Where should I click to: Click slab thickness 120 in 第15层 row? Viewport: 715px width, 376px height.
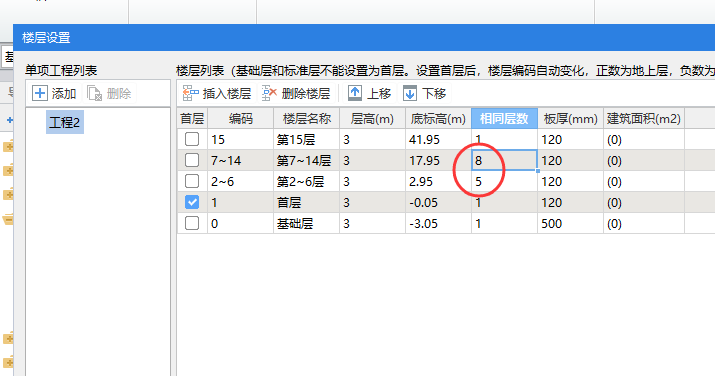click(570, 139)
